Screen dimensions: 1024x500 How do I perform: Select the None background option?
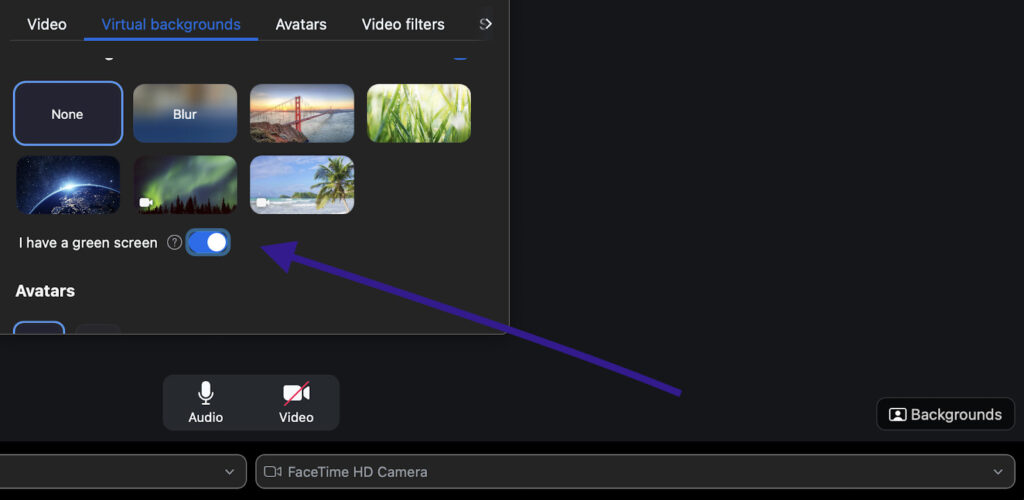pyautogui.click(x=68, y=114)
